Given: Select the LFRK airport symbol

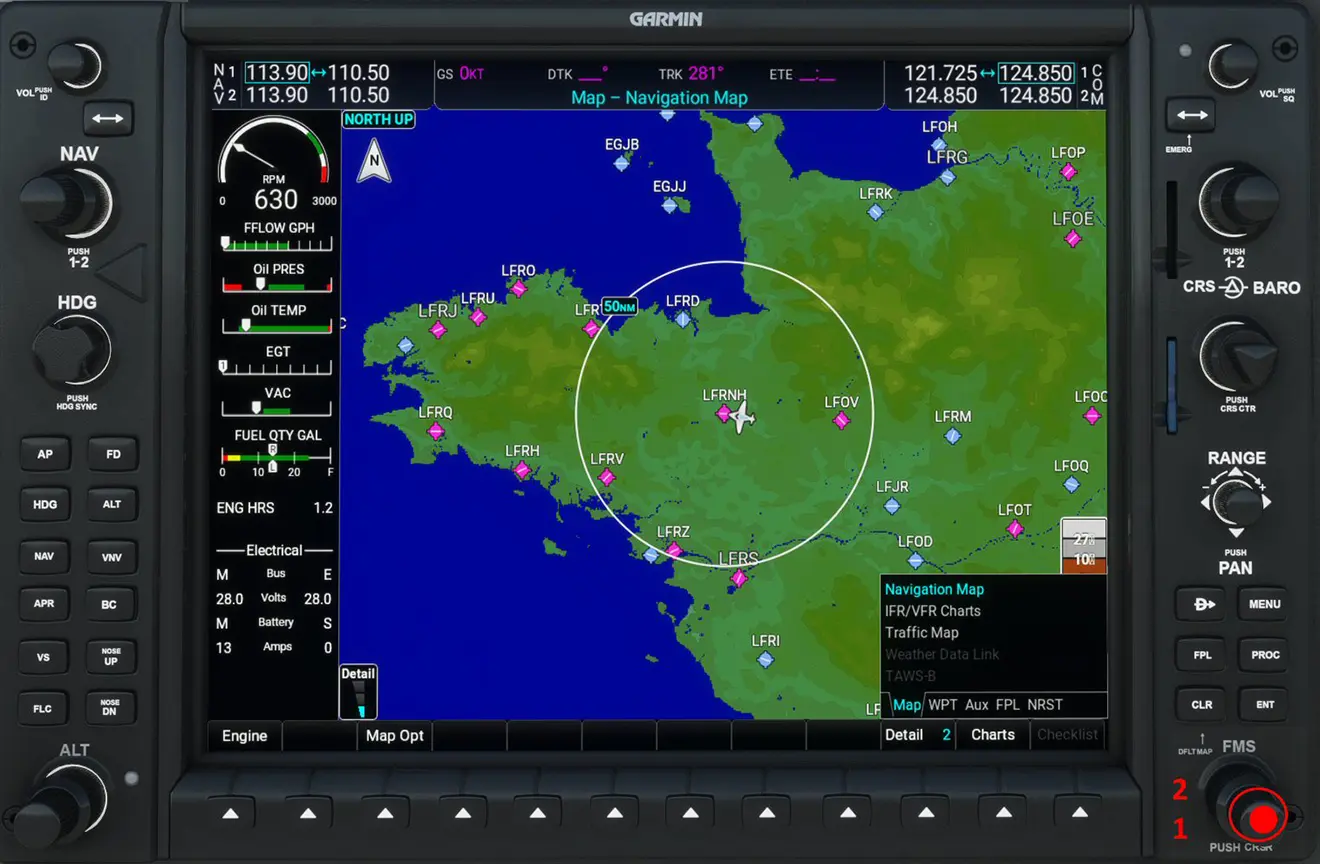Looking at the screenshot, I should pyautogui.click(x=875, y=212).
